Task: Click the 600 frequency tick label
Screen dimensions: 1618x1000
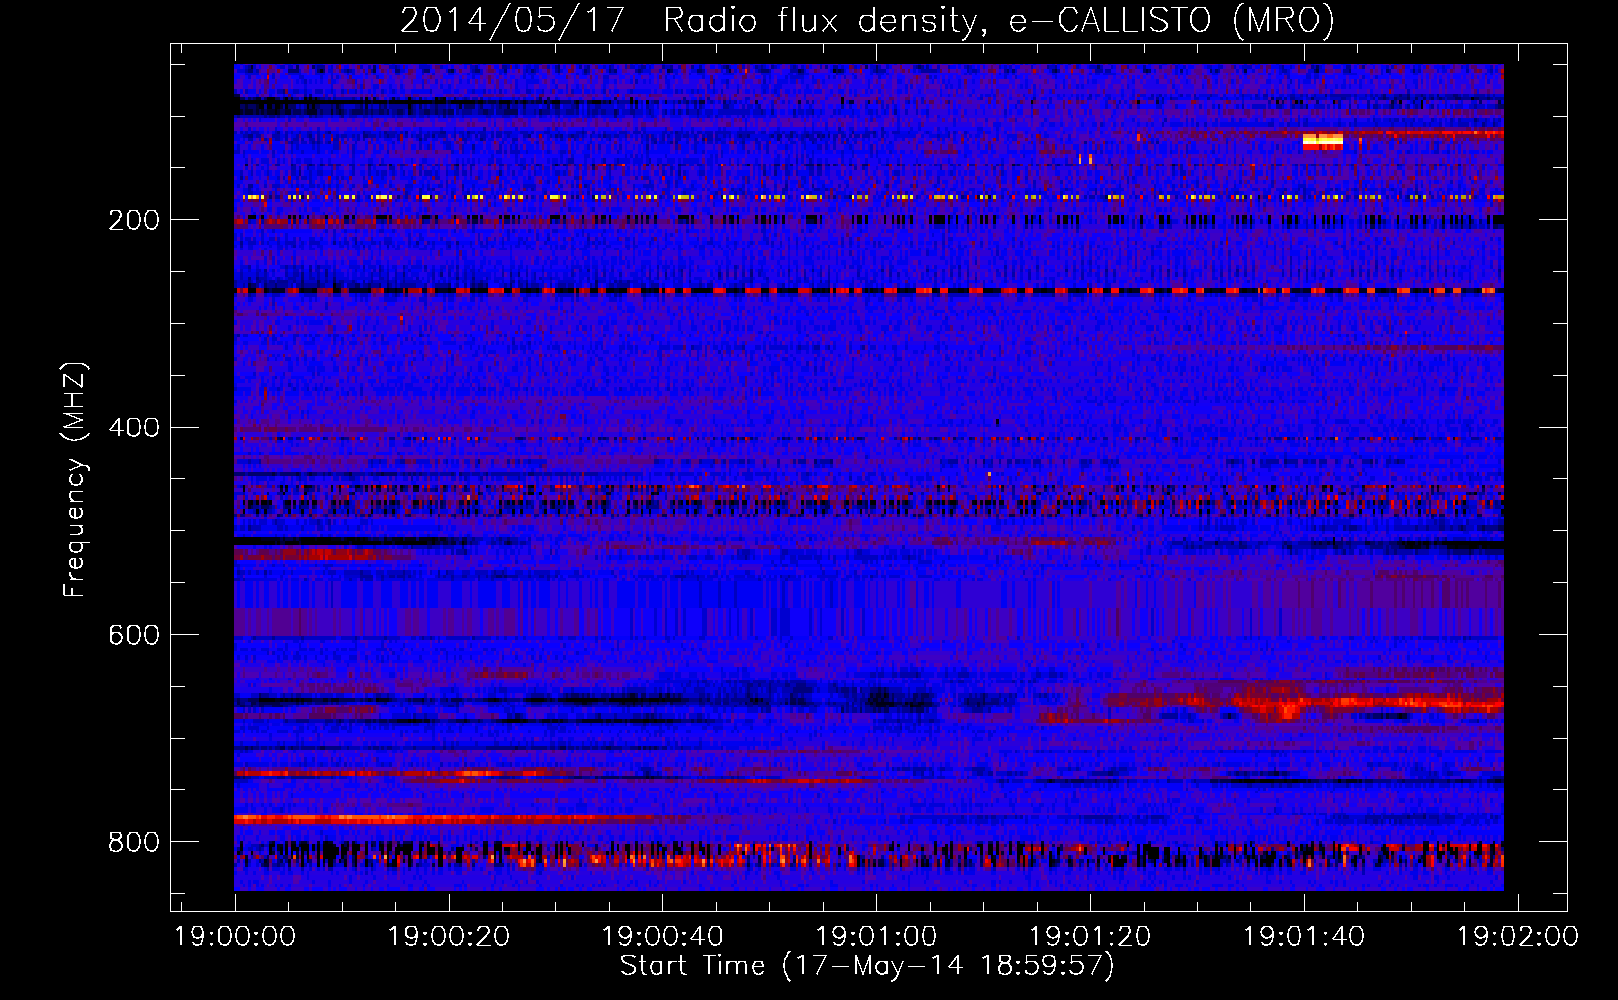Action: (134, 635)
